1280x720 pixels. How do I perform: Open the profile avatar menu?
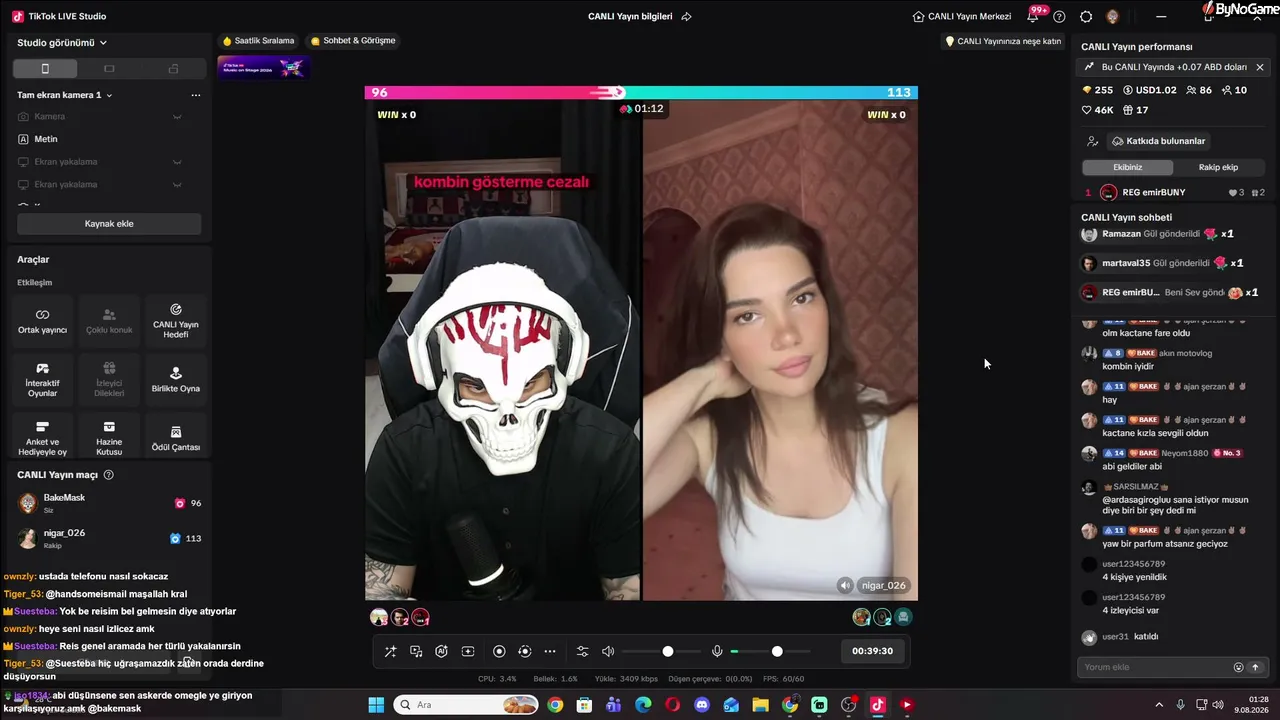point(1112,17)
